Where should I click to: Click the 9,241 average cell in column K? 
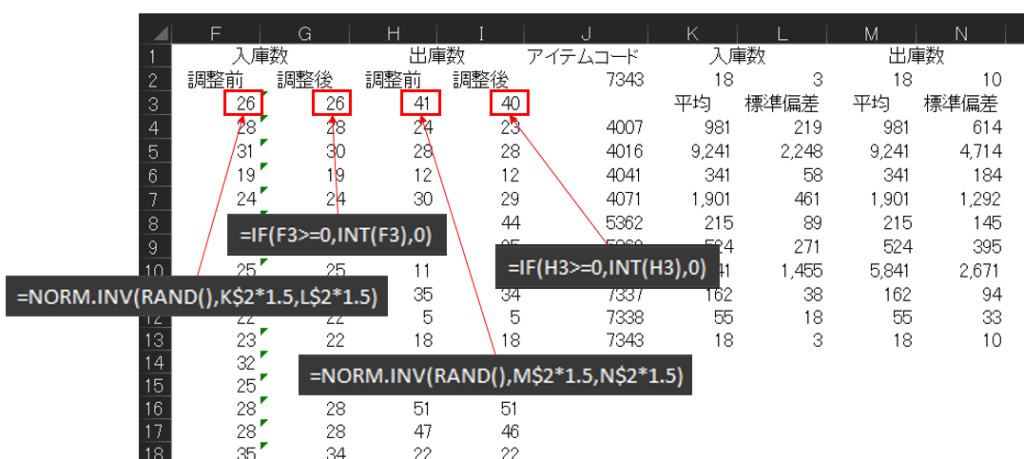pos(705,149)
